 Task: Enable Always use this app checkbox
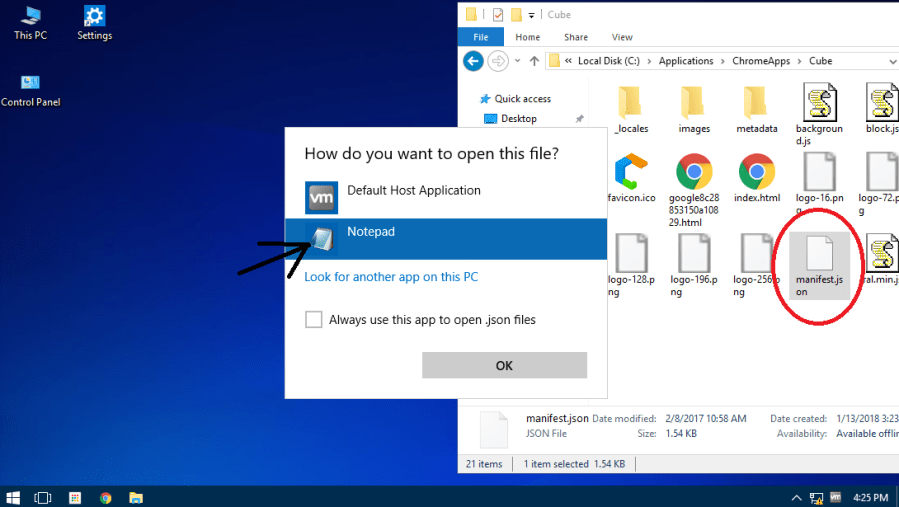pos(314,320)
